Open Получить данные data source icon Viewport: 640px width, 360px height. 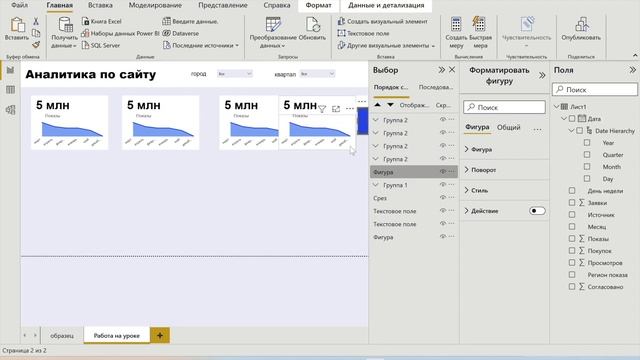(65, 25)
